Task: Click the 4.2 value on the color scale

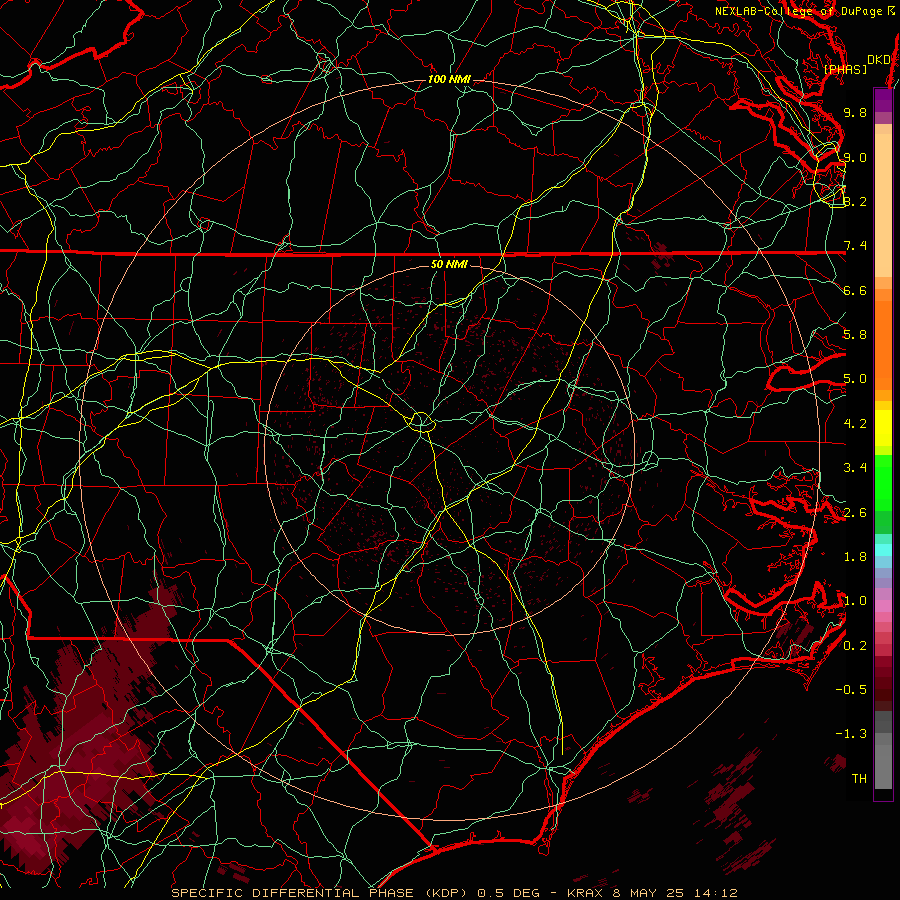Action: (x=855, y=424)
